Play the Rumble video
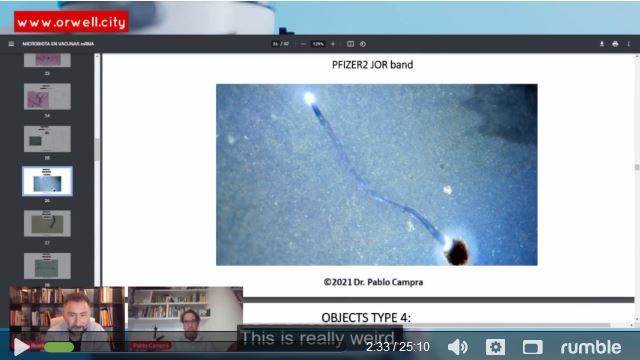 coord(21,347)
